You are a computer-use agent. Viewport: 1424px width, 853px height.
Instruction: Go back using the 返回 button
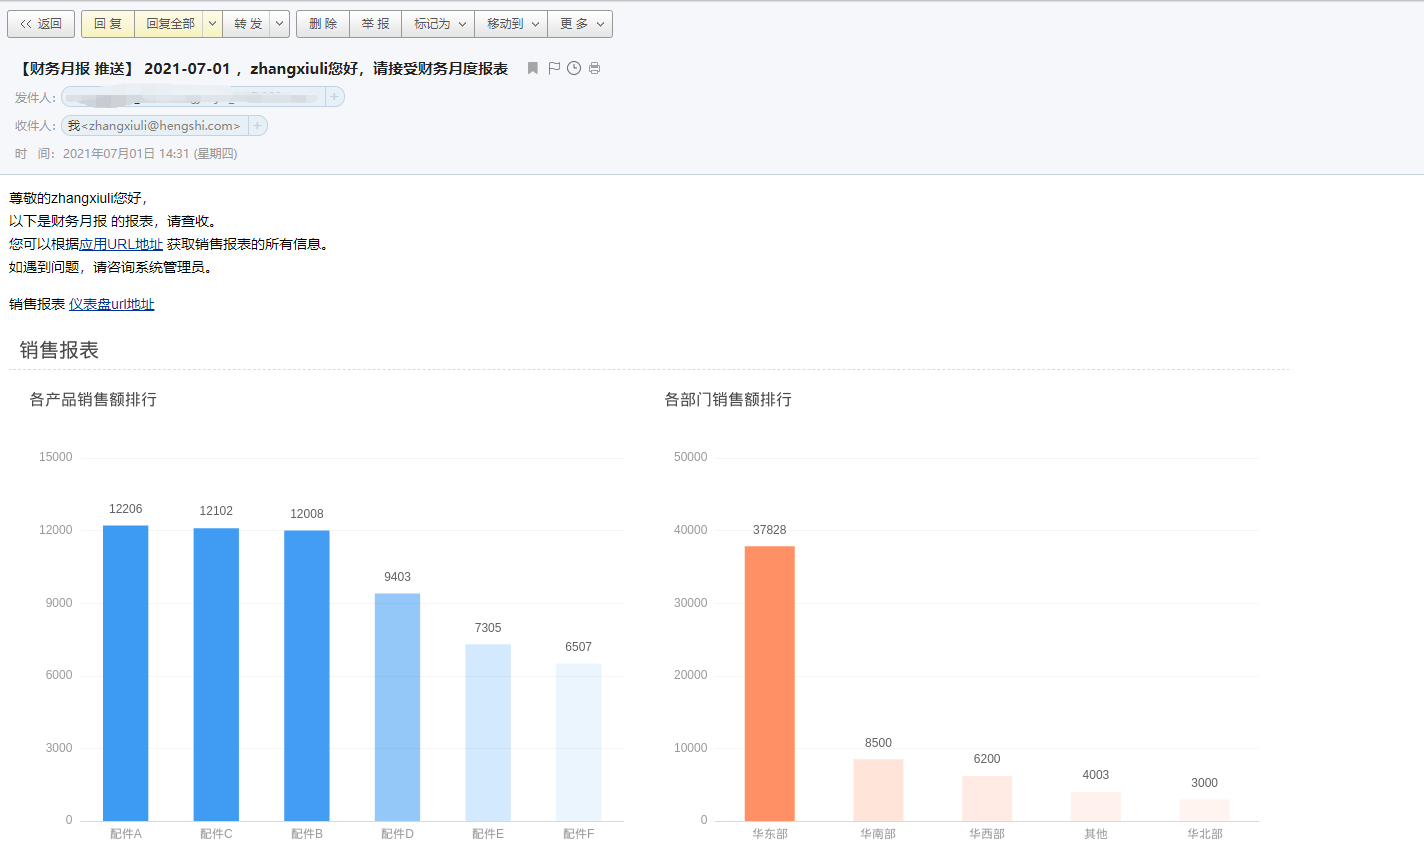click(41, 24)
